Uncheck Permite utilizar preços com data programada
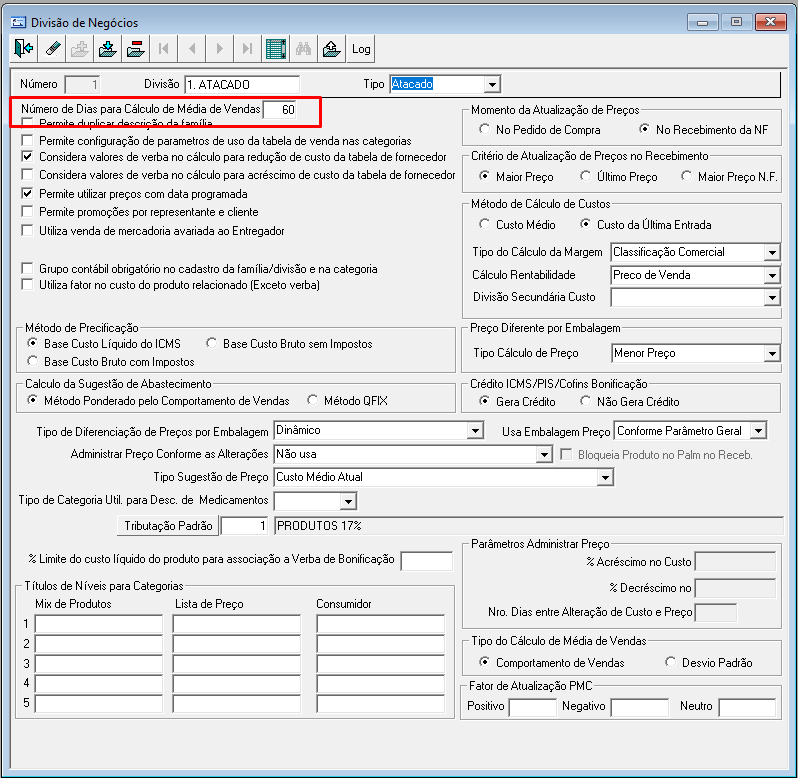The image size is (798, 778). click(27, 193)
